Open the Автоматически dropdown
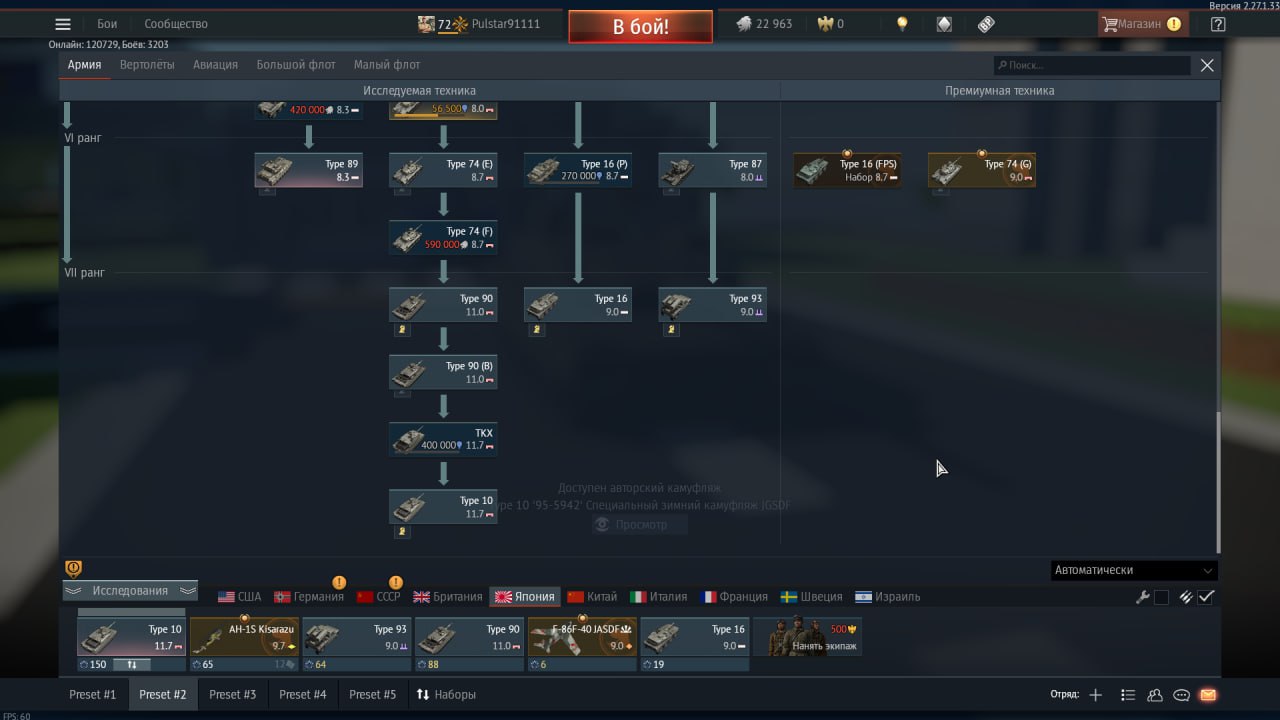This screenshot has height=720, width=1280. [1134, 570]
